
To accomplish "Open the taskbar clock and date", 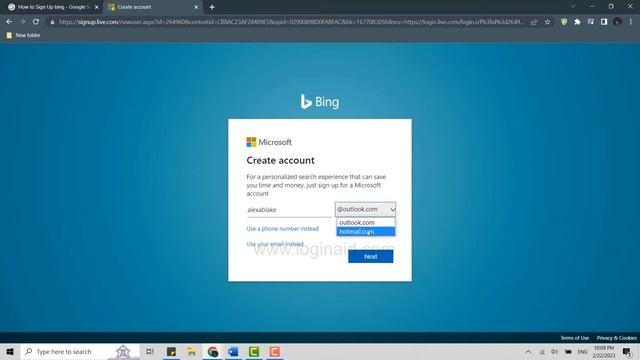I will pyautogui.click(x=604, y=351).
